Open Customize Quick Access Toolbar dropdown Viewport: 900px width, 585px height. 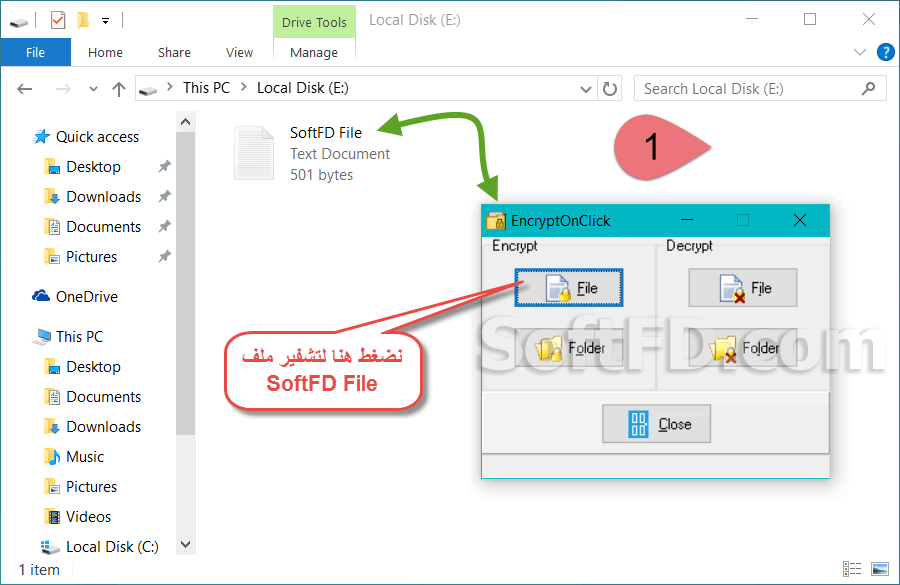pyautogui.click(x=106, y=21)
